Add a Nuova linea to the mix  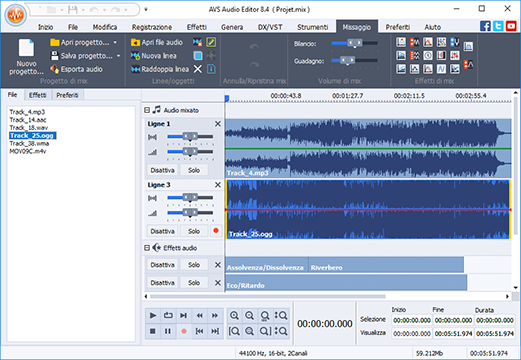[x=154, y=56]
